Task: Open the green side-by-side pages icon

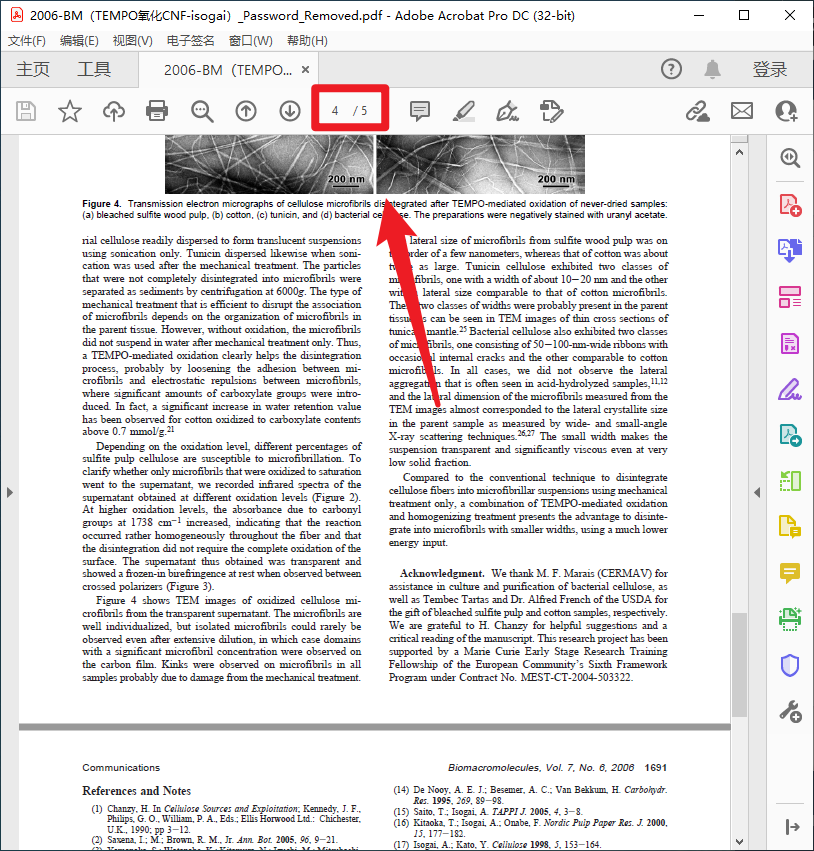Action: (790, 481)
